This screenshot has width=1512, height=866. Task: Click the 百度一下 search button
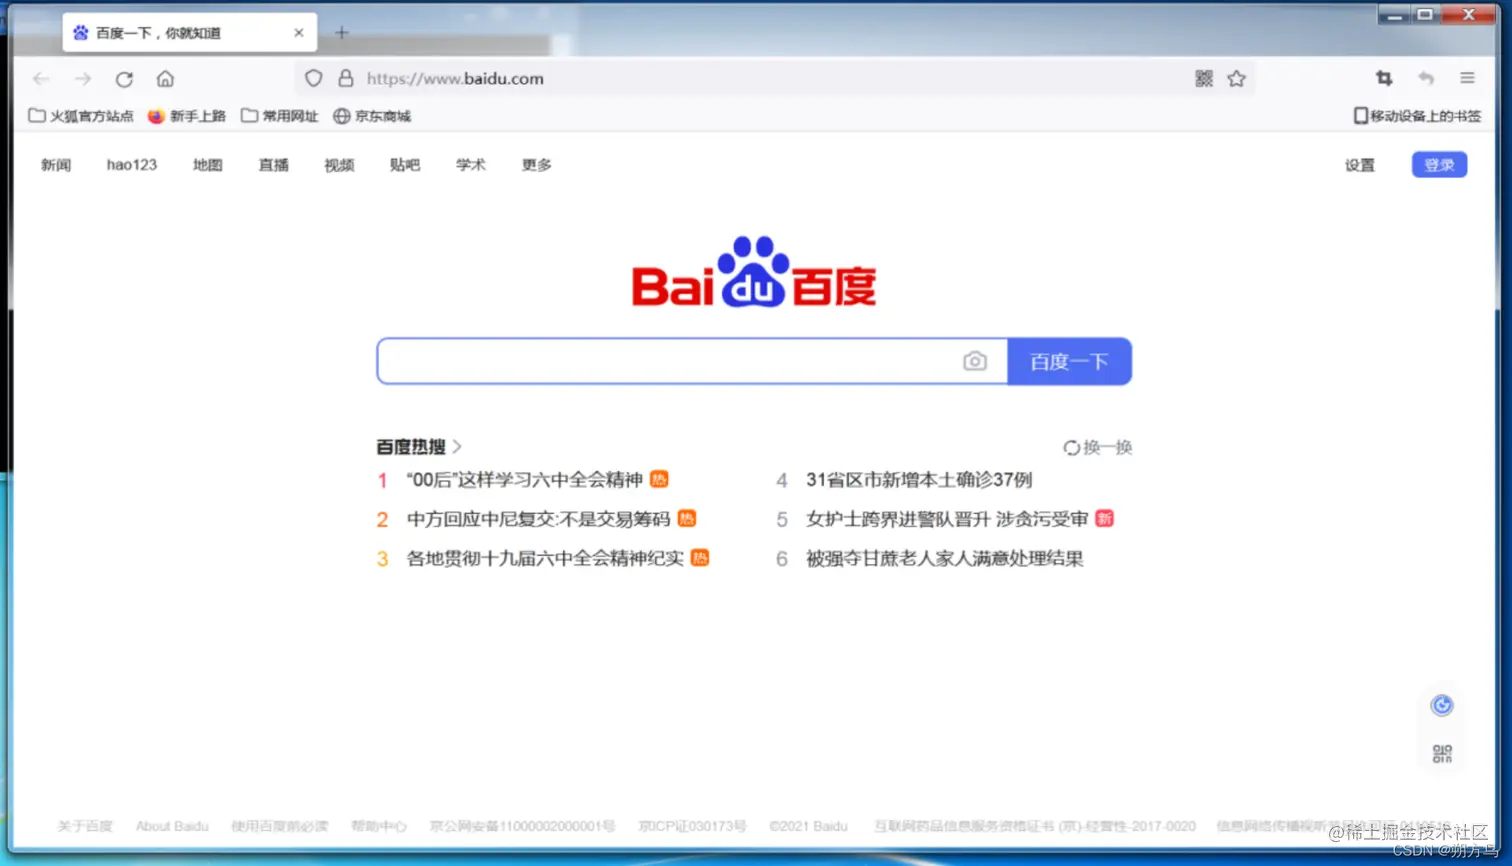[x=1069, y=361]
